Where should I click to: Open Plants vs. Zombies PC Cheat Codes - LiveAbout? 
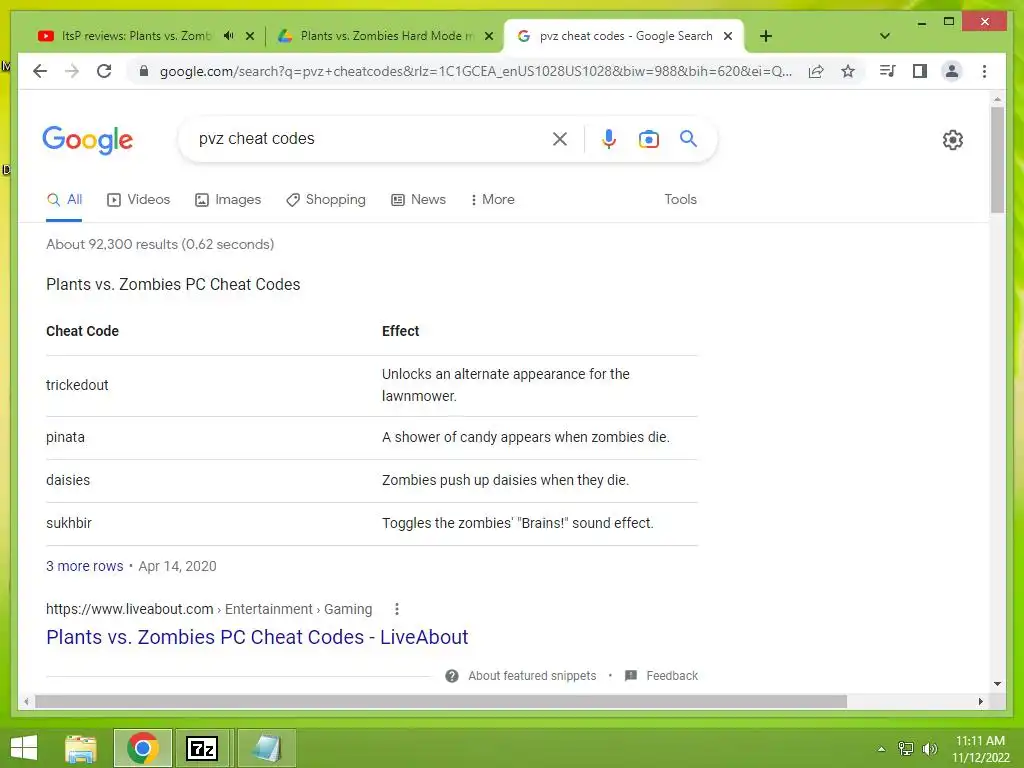[x=257, y=637]
